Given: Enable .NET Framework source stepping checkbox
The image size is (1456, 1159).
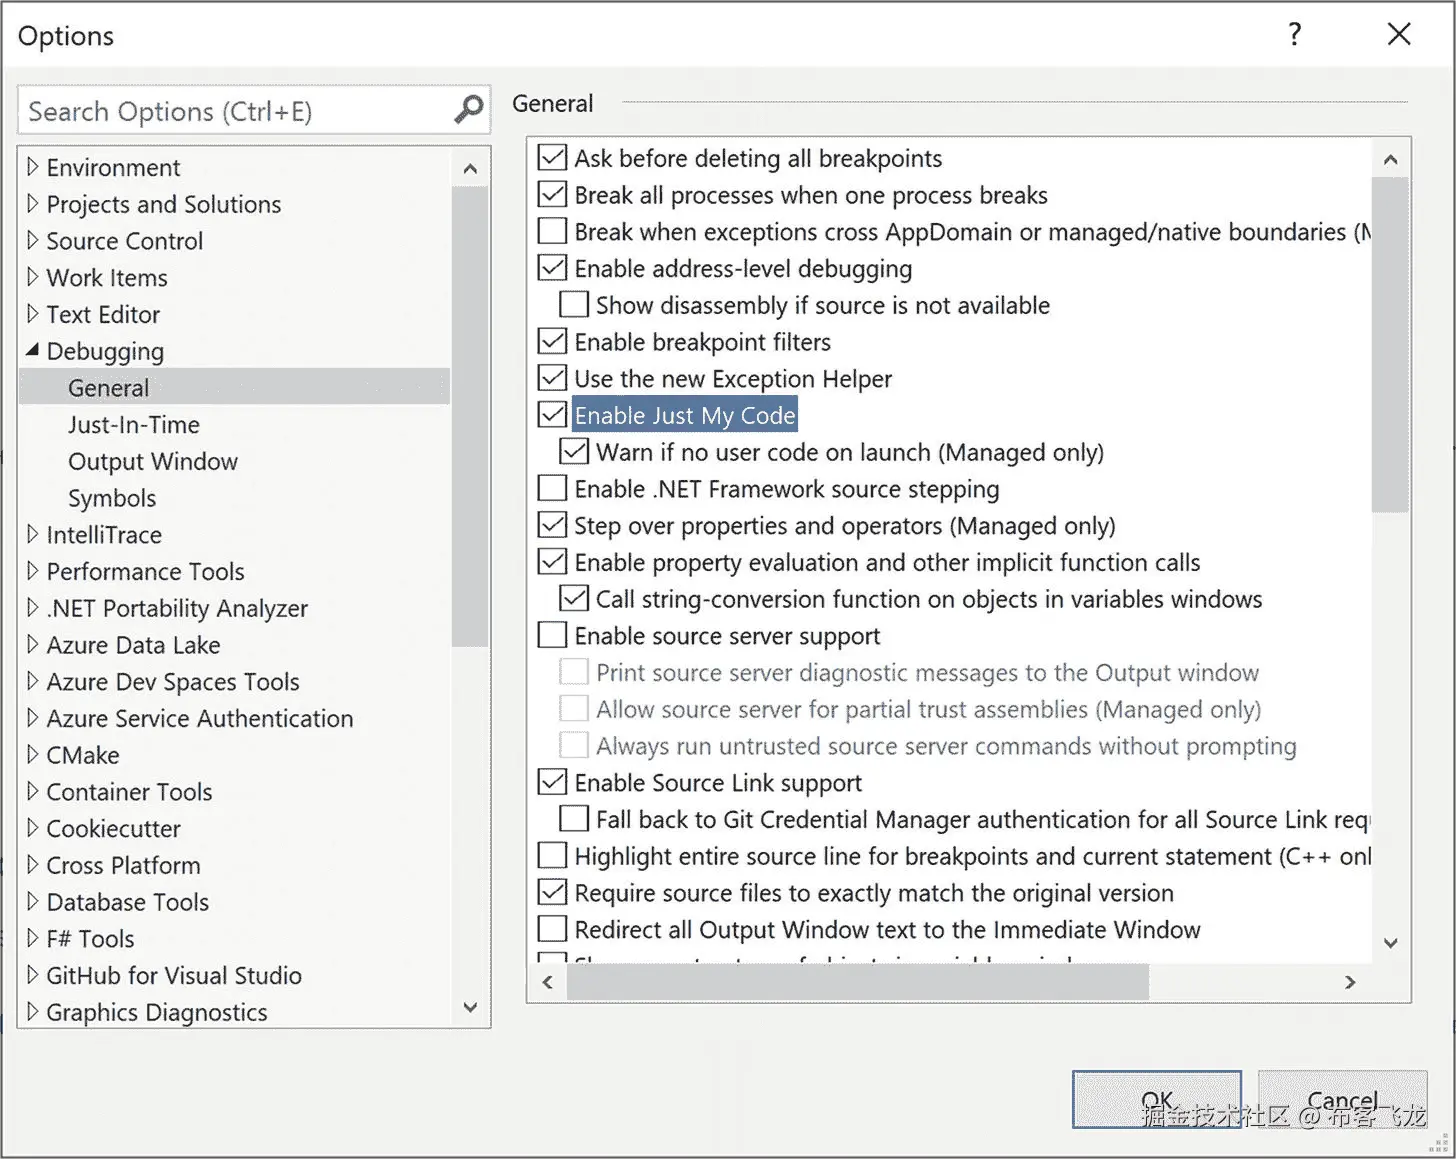Looking at the screenshot, I should pyautogui.click(x=552, y=489).
